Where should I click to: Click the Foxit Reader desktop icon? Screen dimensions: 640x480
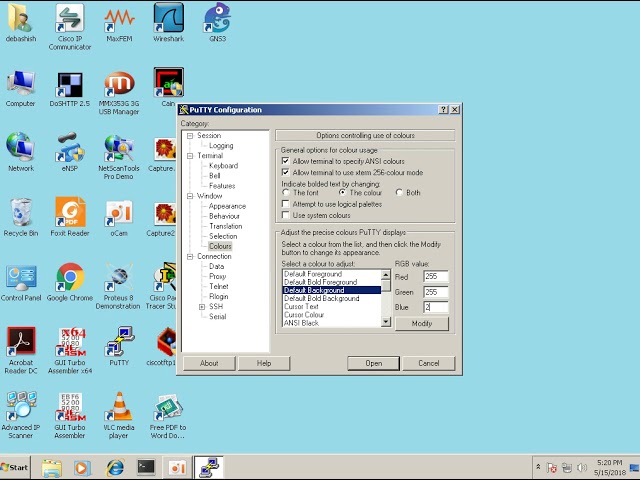pos(70,213)
